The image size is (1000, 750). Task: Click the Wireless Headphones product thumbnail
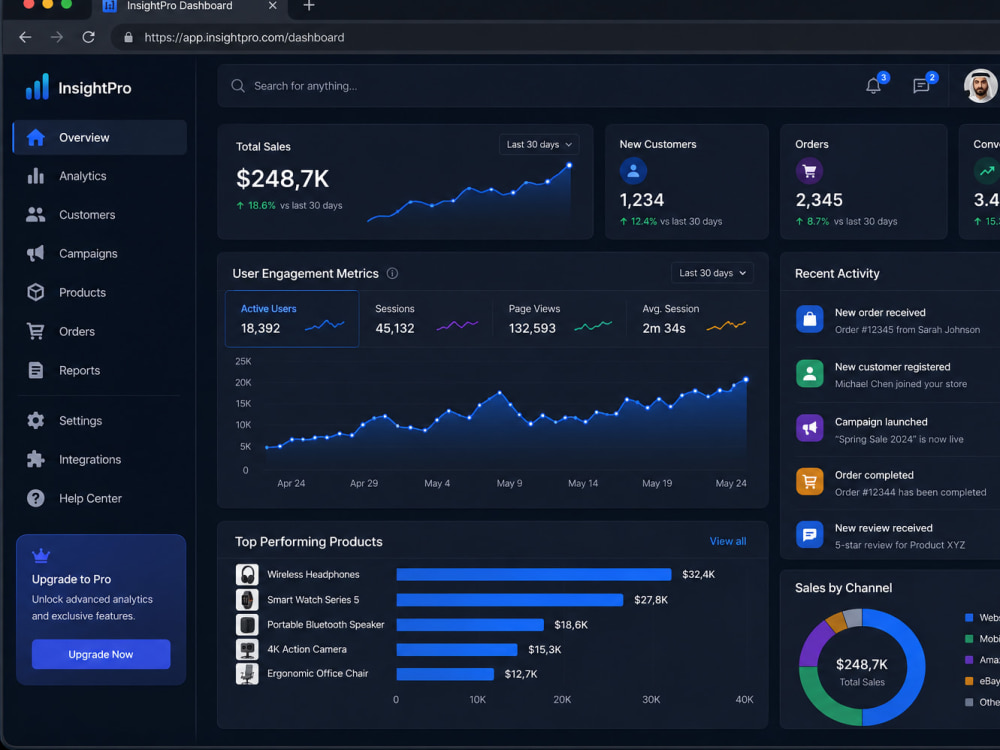point(247,575)
